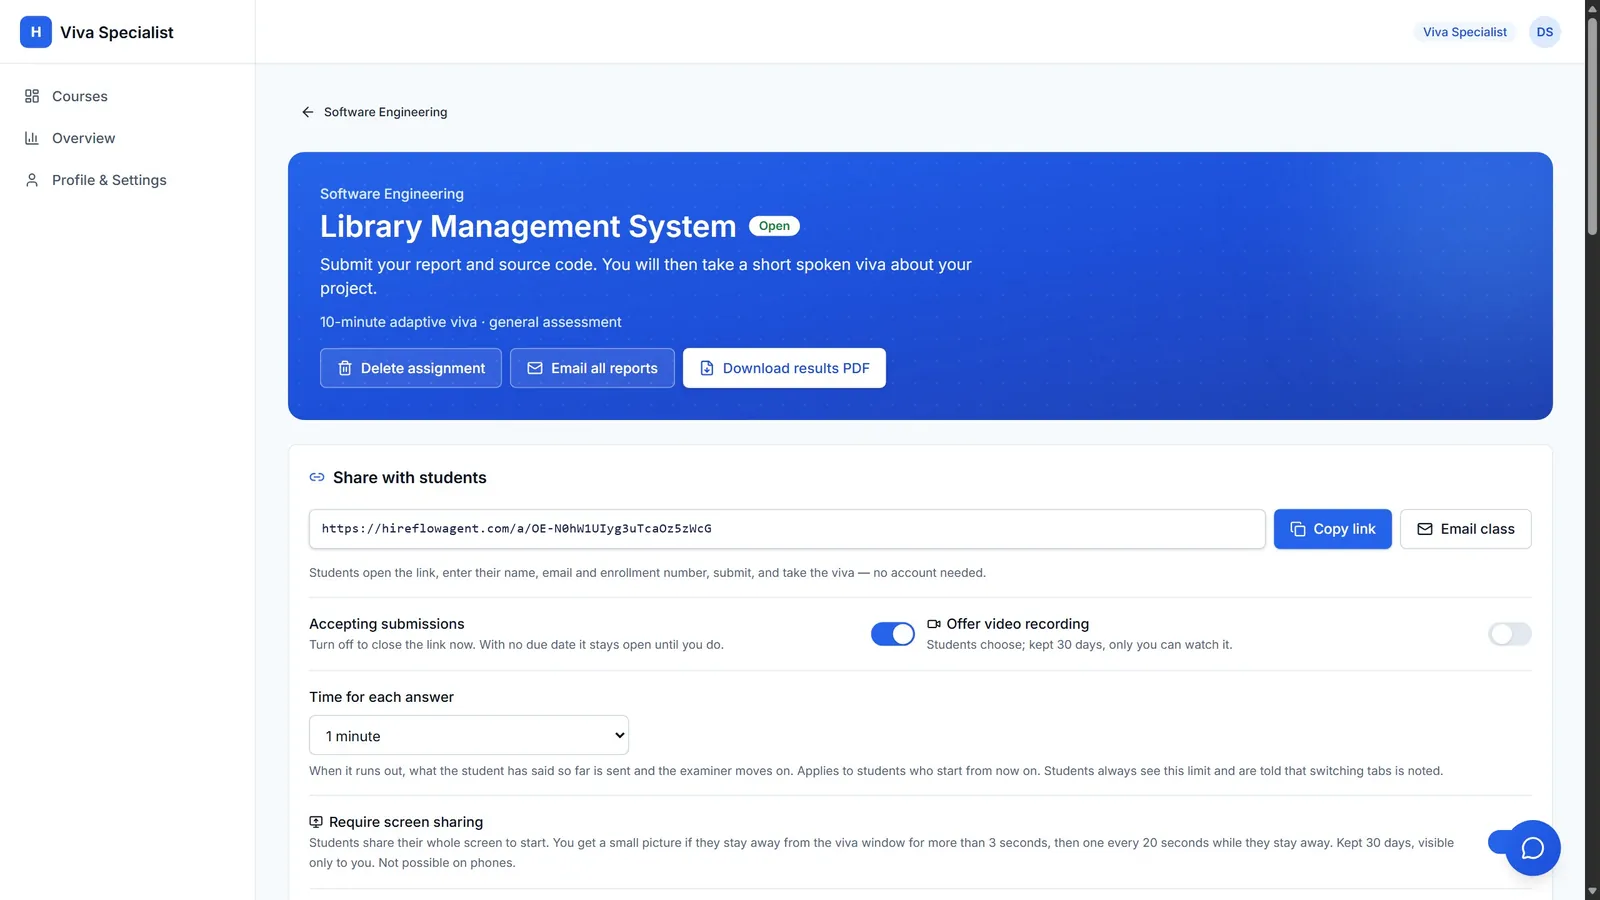Click '10-minute adaptive viva · general assessment' text
Screen dimensions: 1600x900
[470, 322]
